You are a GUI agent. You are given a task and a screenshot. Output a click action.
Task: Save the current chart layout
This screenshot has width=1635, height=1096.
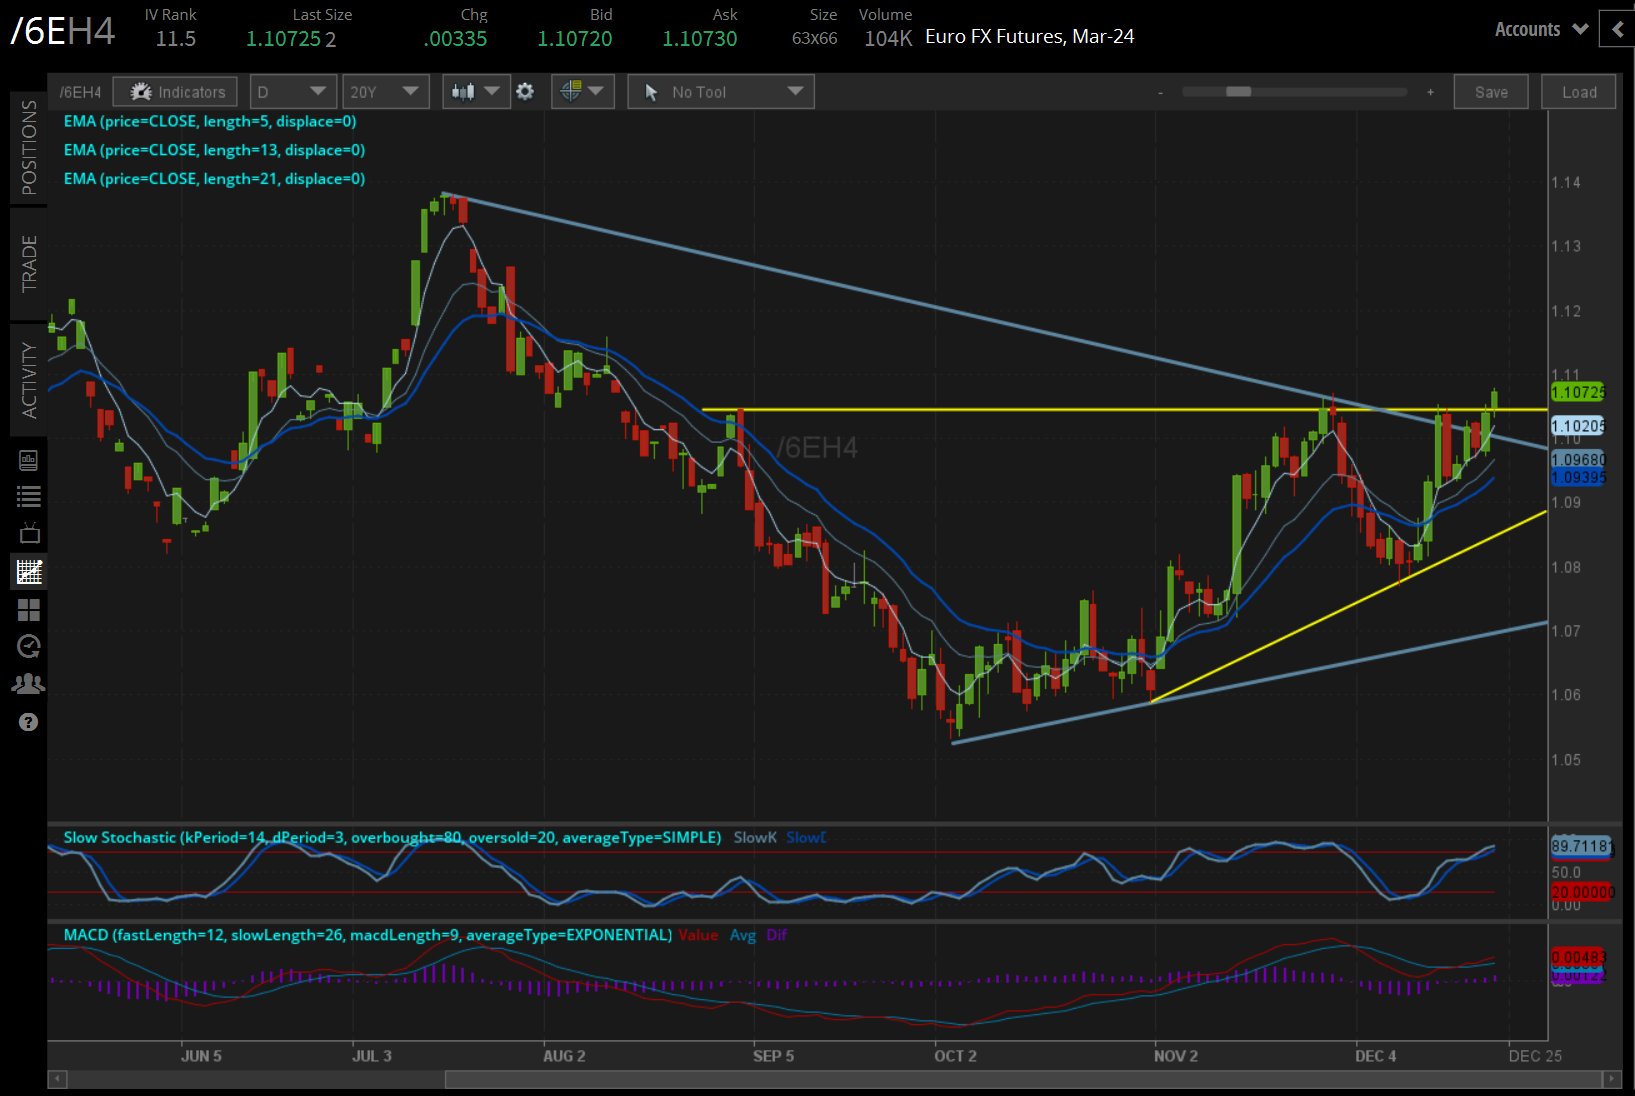pos(1490,92)
